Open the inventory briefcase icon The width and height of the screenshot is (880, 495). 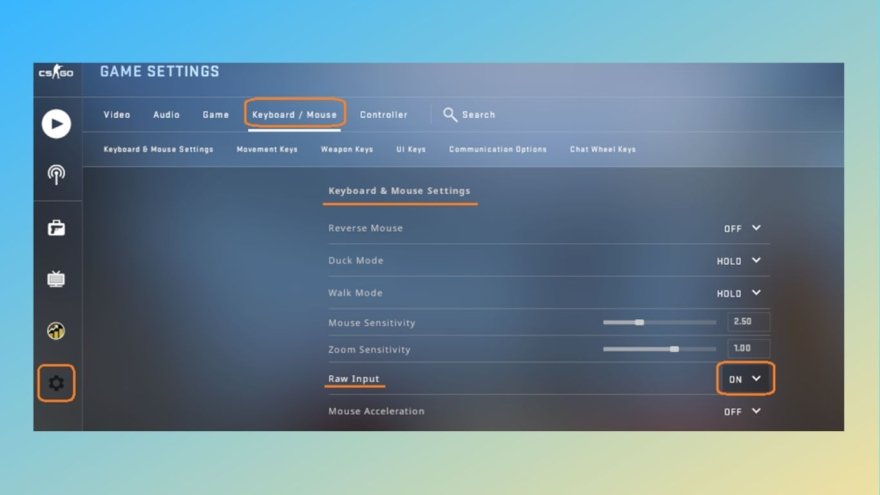pos(56,228)
